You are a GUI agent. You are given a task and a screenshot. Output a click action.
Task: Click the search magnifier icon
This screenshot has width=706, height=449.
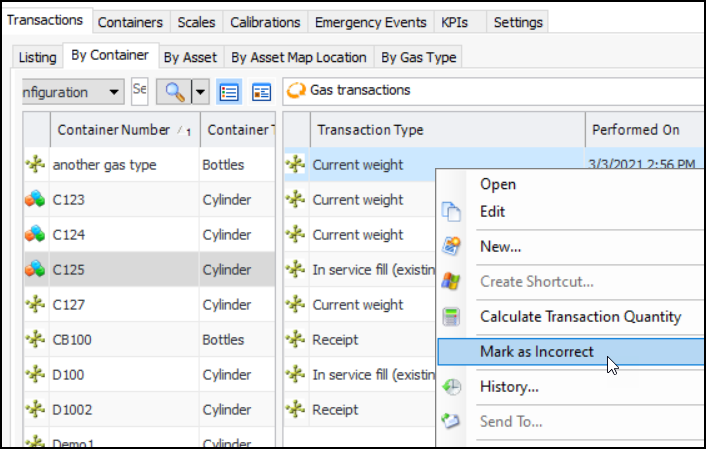[x=175, y=92]
